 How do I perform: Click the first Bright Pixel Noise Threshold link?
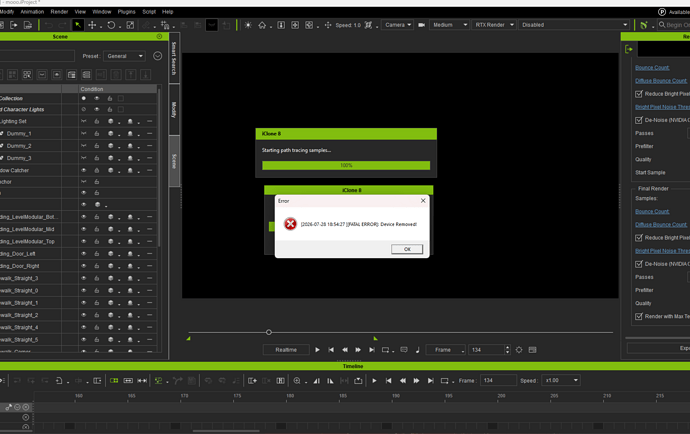[662, 107]
